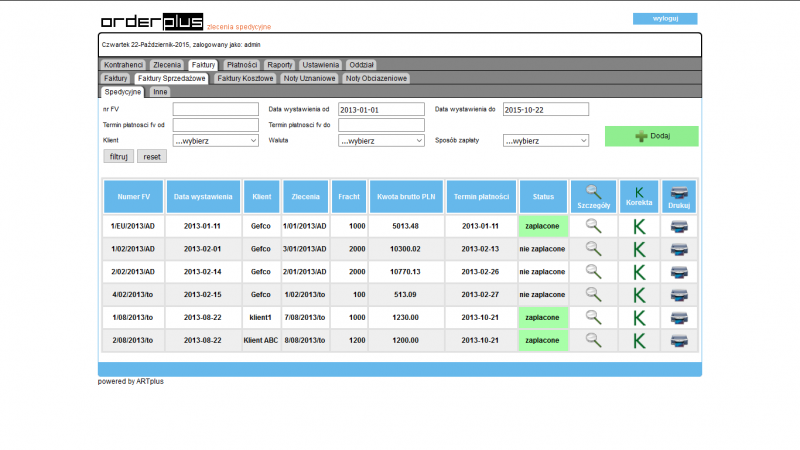Select client cell Klient ABC
This screenshot has height=450, width=800.
click(261, 340)
